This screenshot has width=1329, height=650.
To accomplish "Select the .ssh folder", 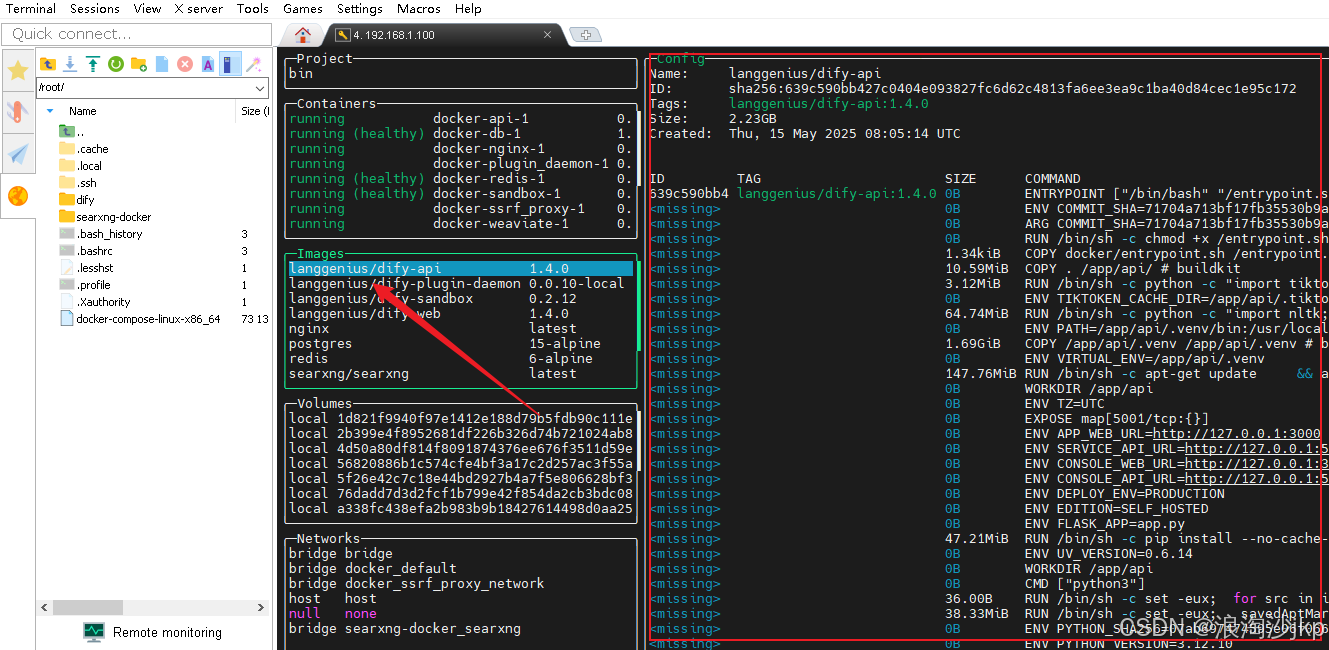I will click(x=78, y=183).
